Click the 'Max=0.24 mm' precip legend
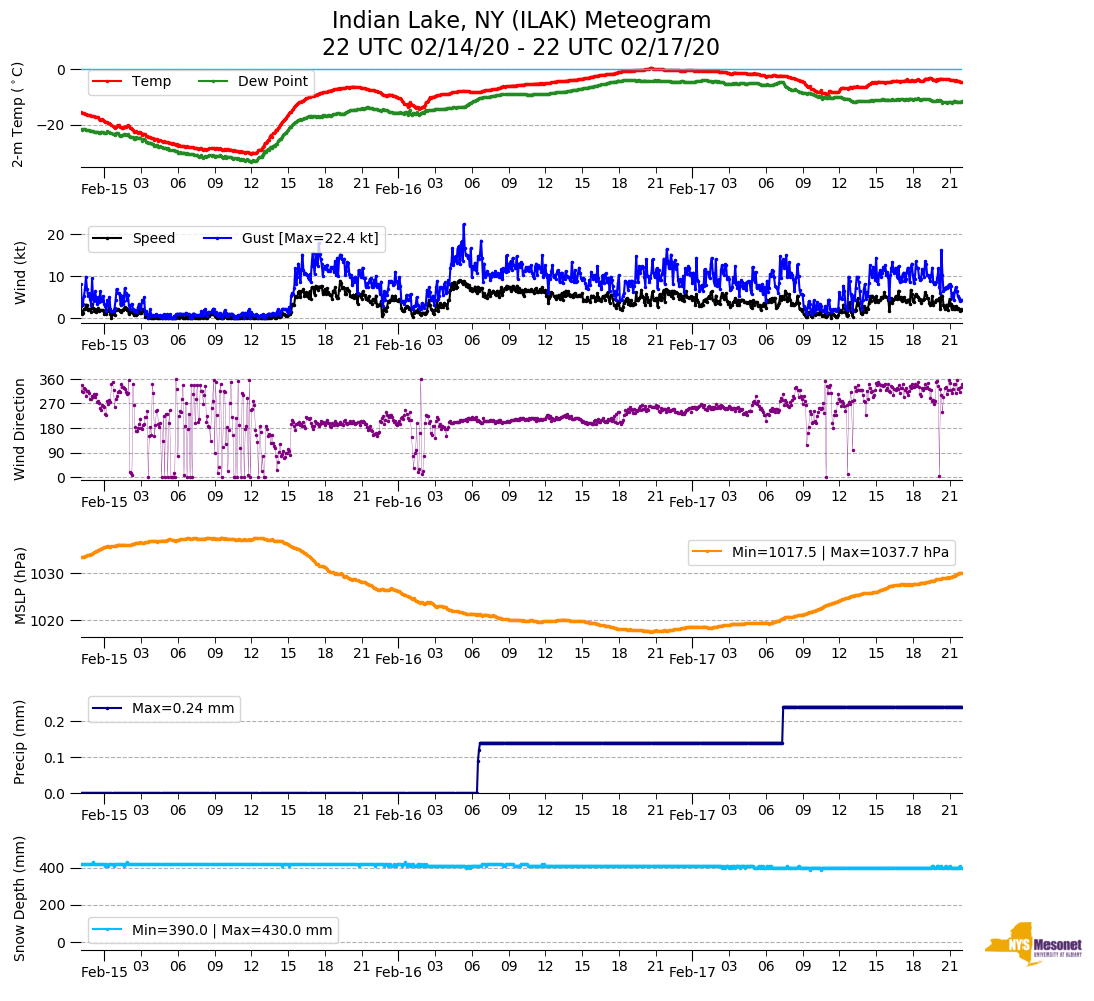The height and width of the screenshot is (1001, 1094). pyautogui.click(x=164, y=709)
